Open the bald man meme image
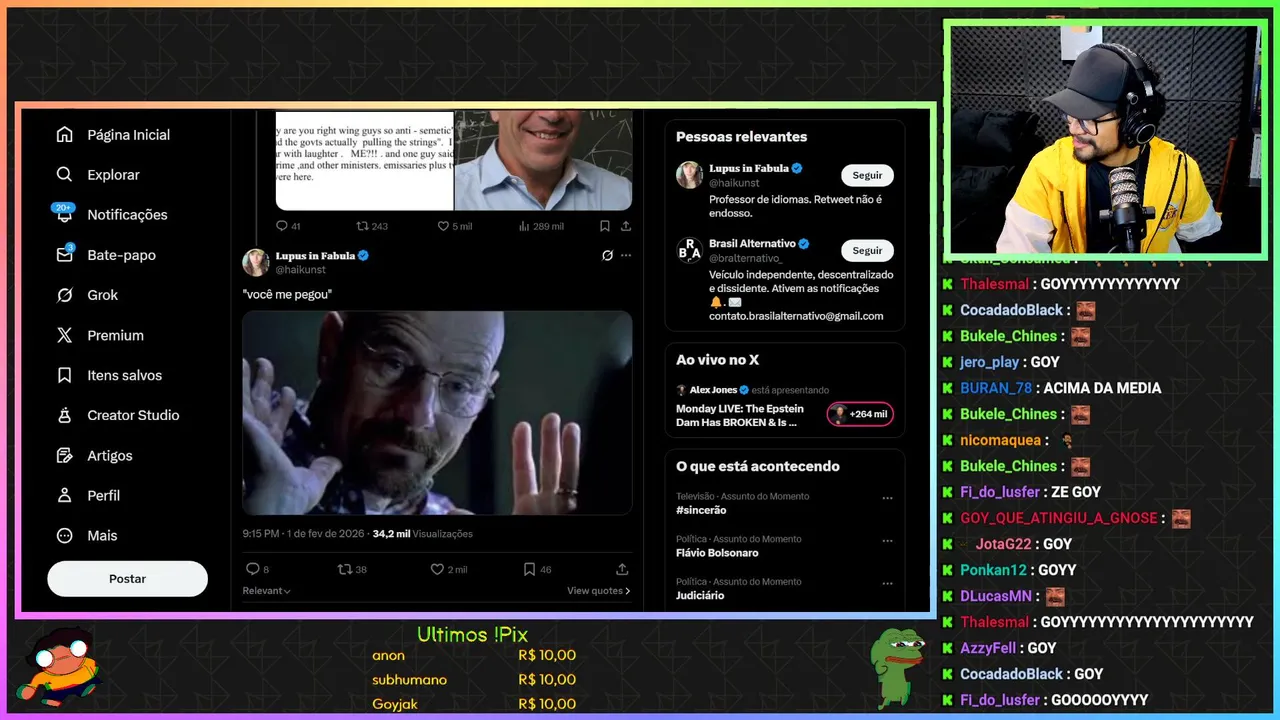 tap(437, 412)
